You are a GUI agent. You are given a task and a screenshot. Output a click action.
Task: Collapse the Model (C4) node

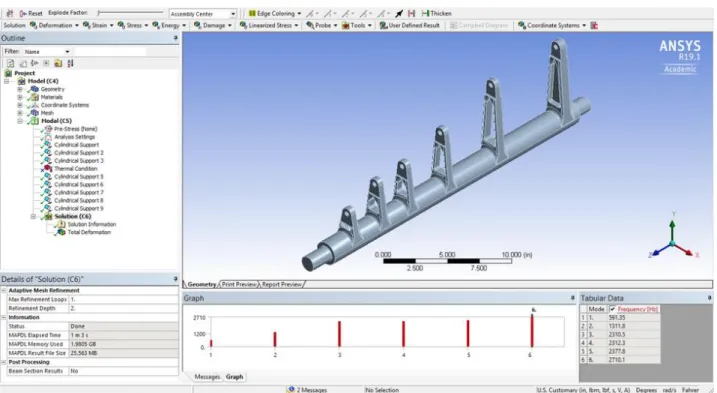point(6,81)
